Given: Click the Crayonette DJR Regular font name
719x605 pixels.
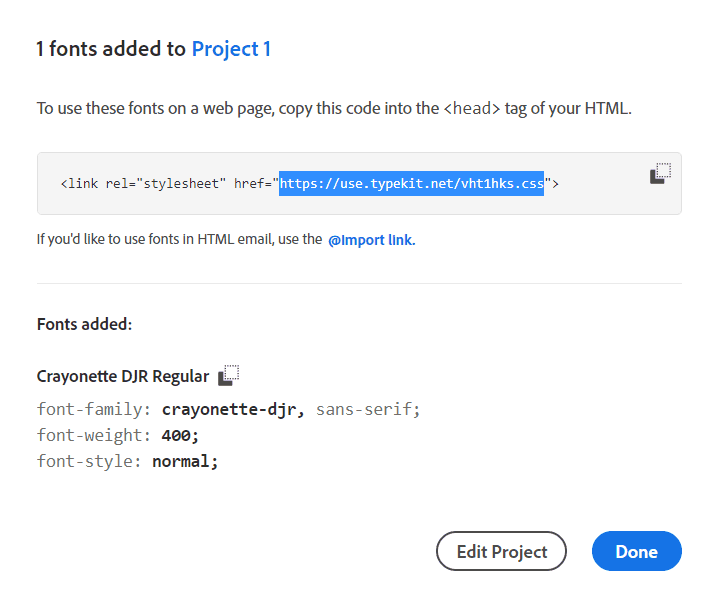Looking at the screenshot, I should pos(123,377).
